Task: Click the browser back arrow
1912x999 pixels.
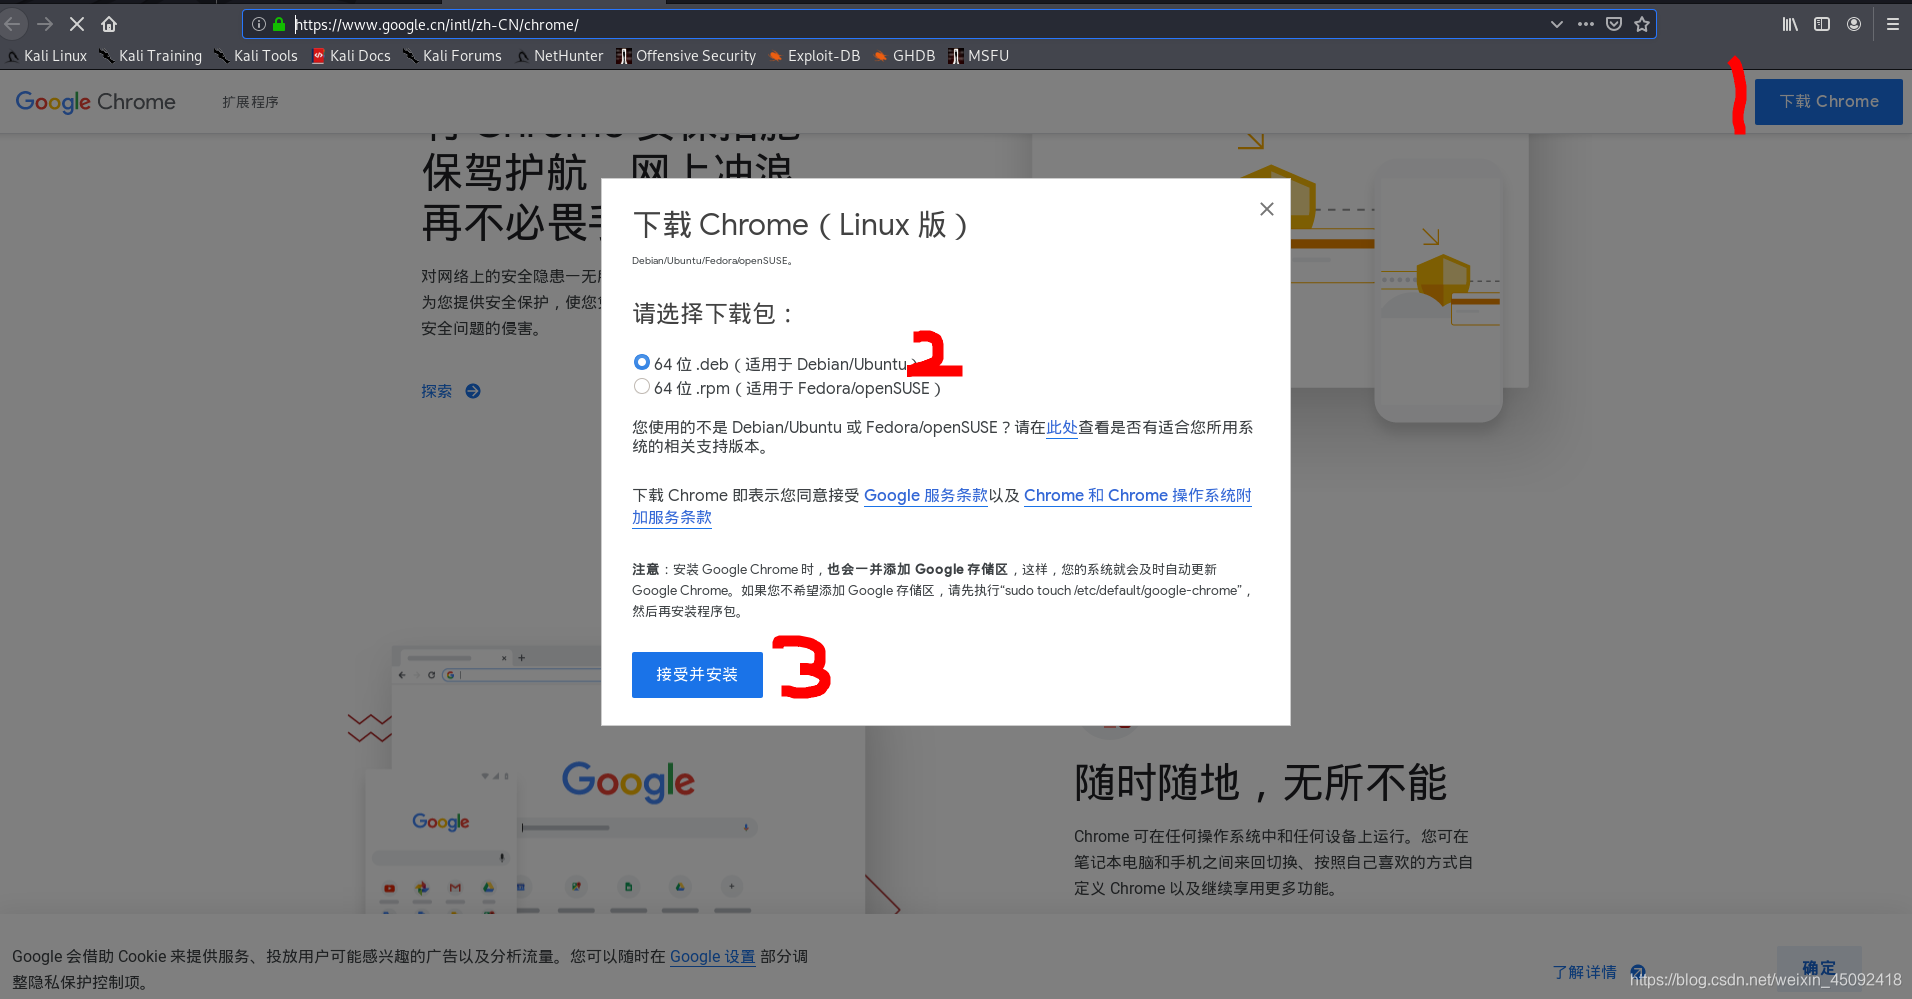Action: 13,24
